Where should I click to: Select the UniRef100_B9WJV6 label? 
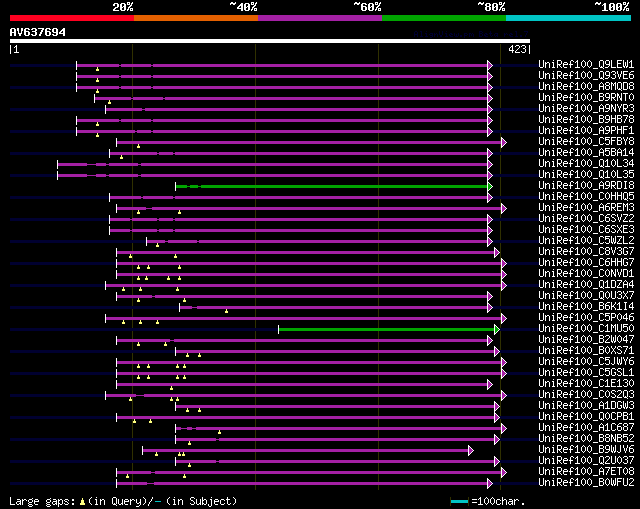tap(586, 450)
